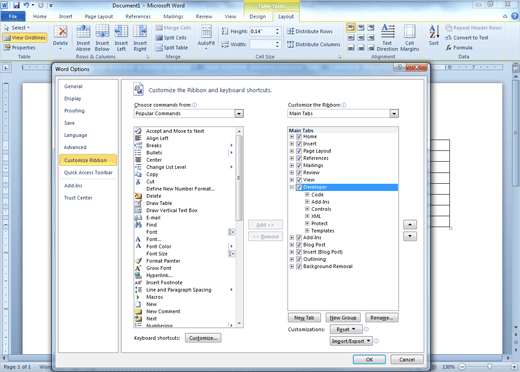Select the Advanced options category
Screen dimensions: 520x372
[x=75, y=147]
